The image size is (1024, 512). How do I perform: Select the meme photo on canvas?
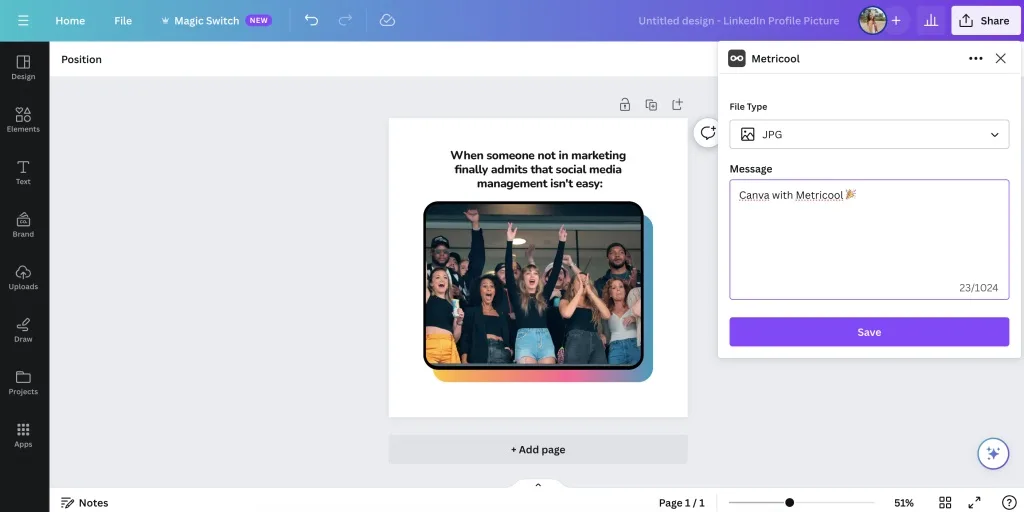534,285
